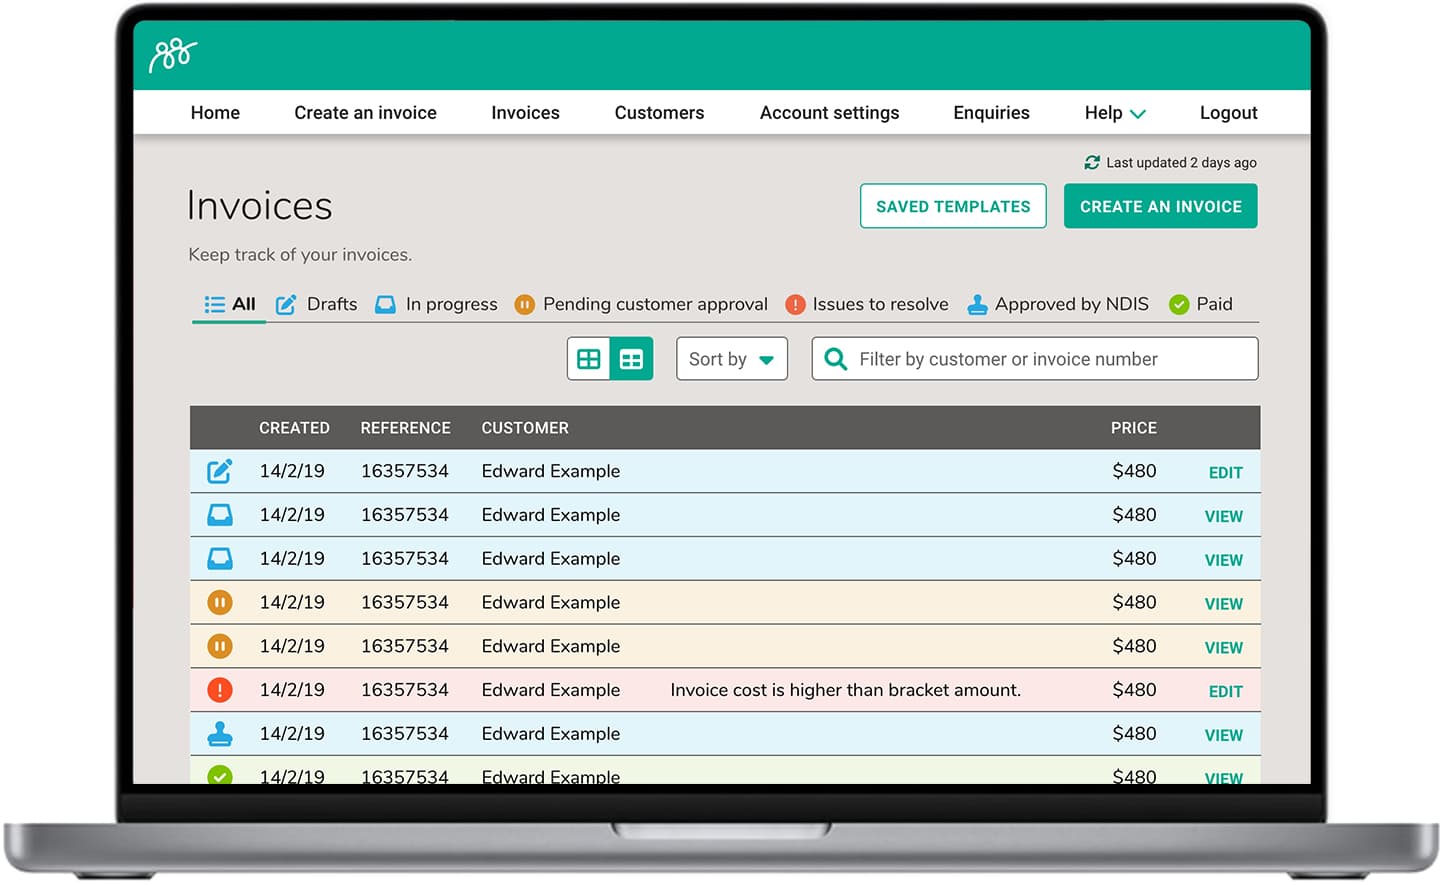Show only Paid invoices filter
The width and height of the screenshot is (1440, 885).
(1201, 304)
